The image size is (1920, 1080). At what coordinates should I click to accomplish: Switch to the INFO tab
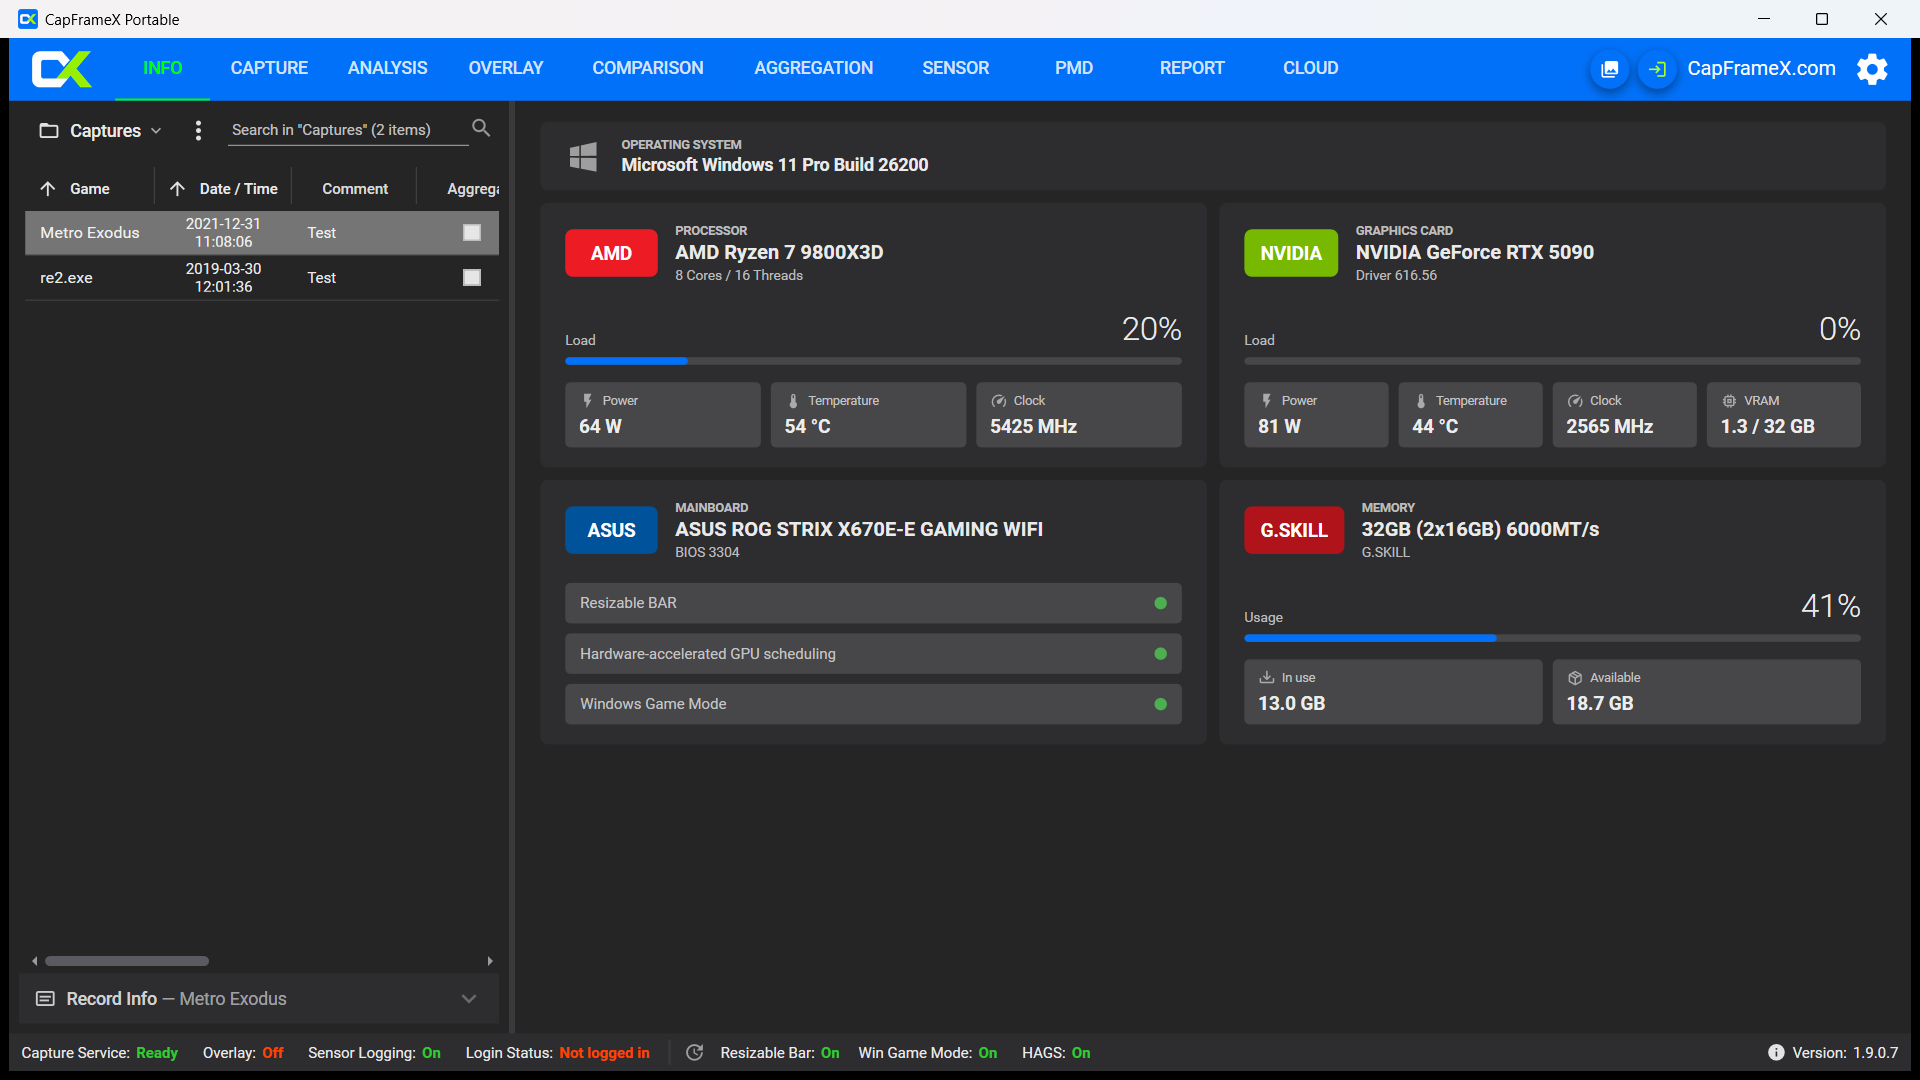click(162, 68)
